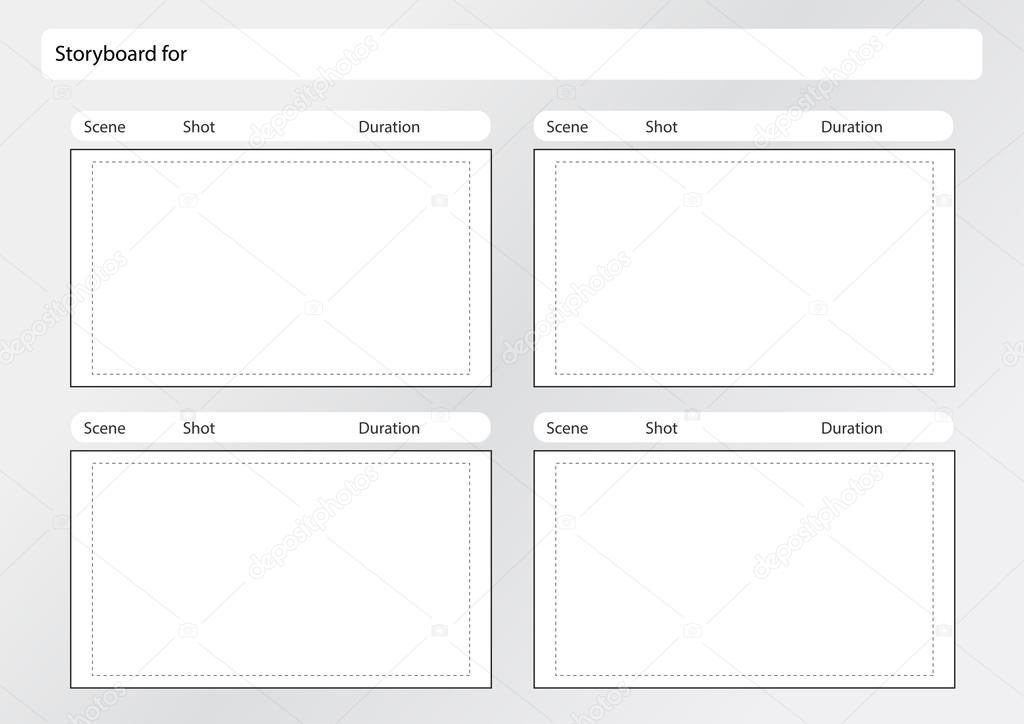
Task: Select the Scene label of the top-right panel
Action: 567,127
